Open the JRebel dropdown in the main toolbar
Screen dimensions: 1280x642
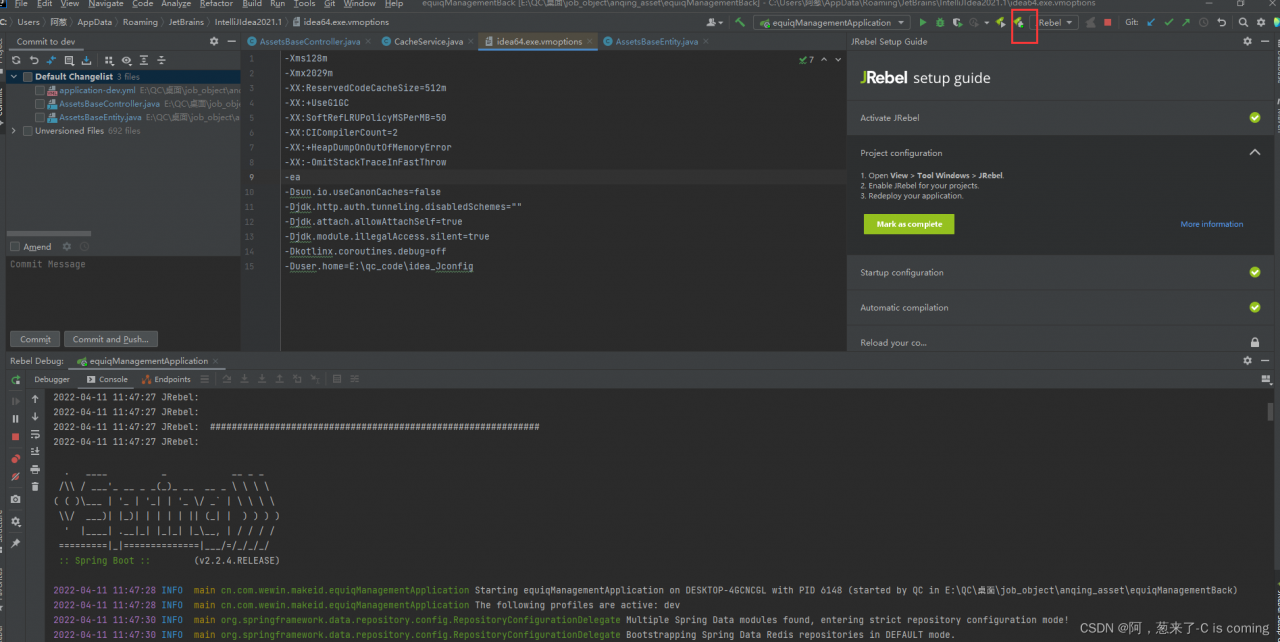coord(1055,22)
